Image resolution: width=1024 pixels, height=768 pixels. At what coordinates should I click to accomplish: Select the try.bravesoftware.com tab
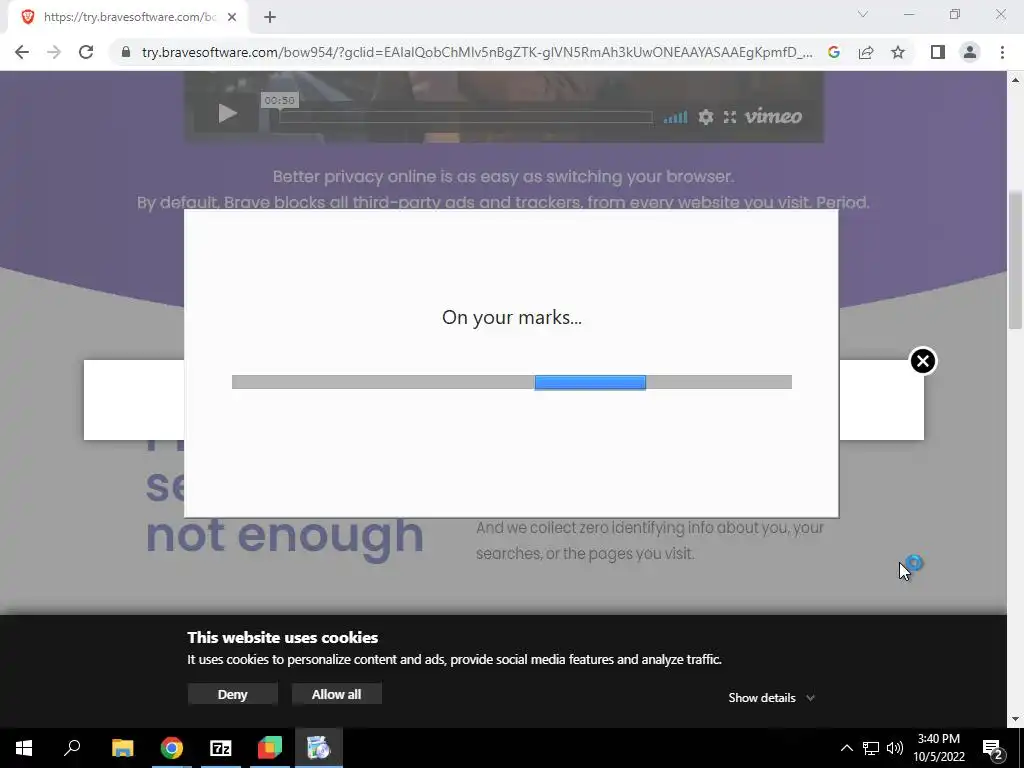click(127, 17)
